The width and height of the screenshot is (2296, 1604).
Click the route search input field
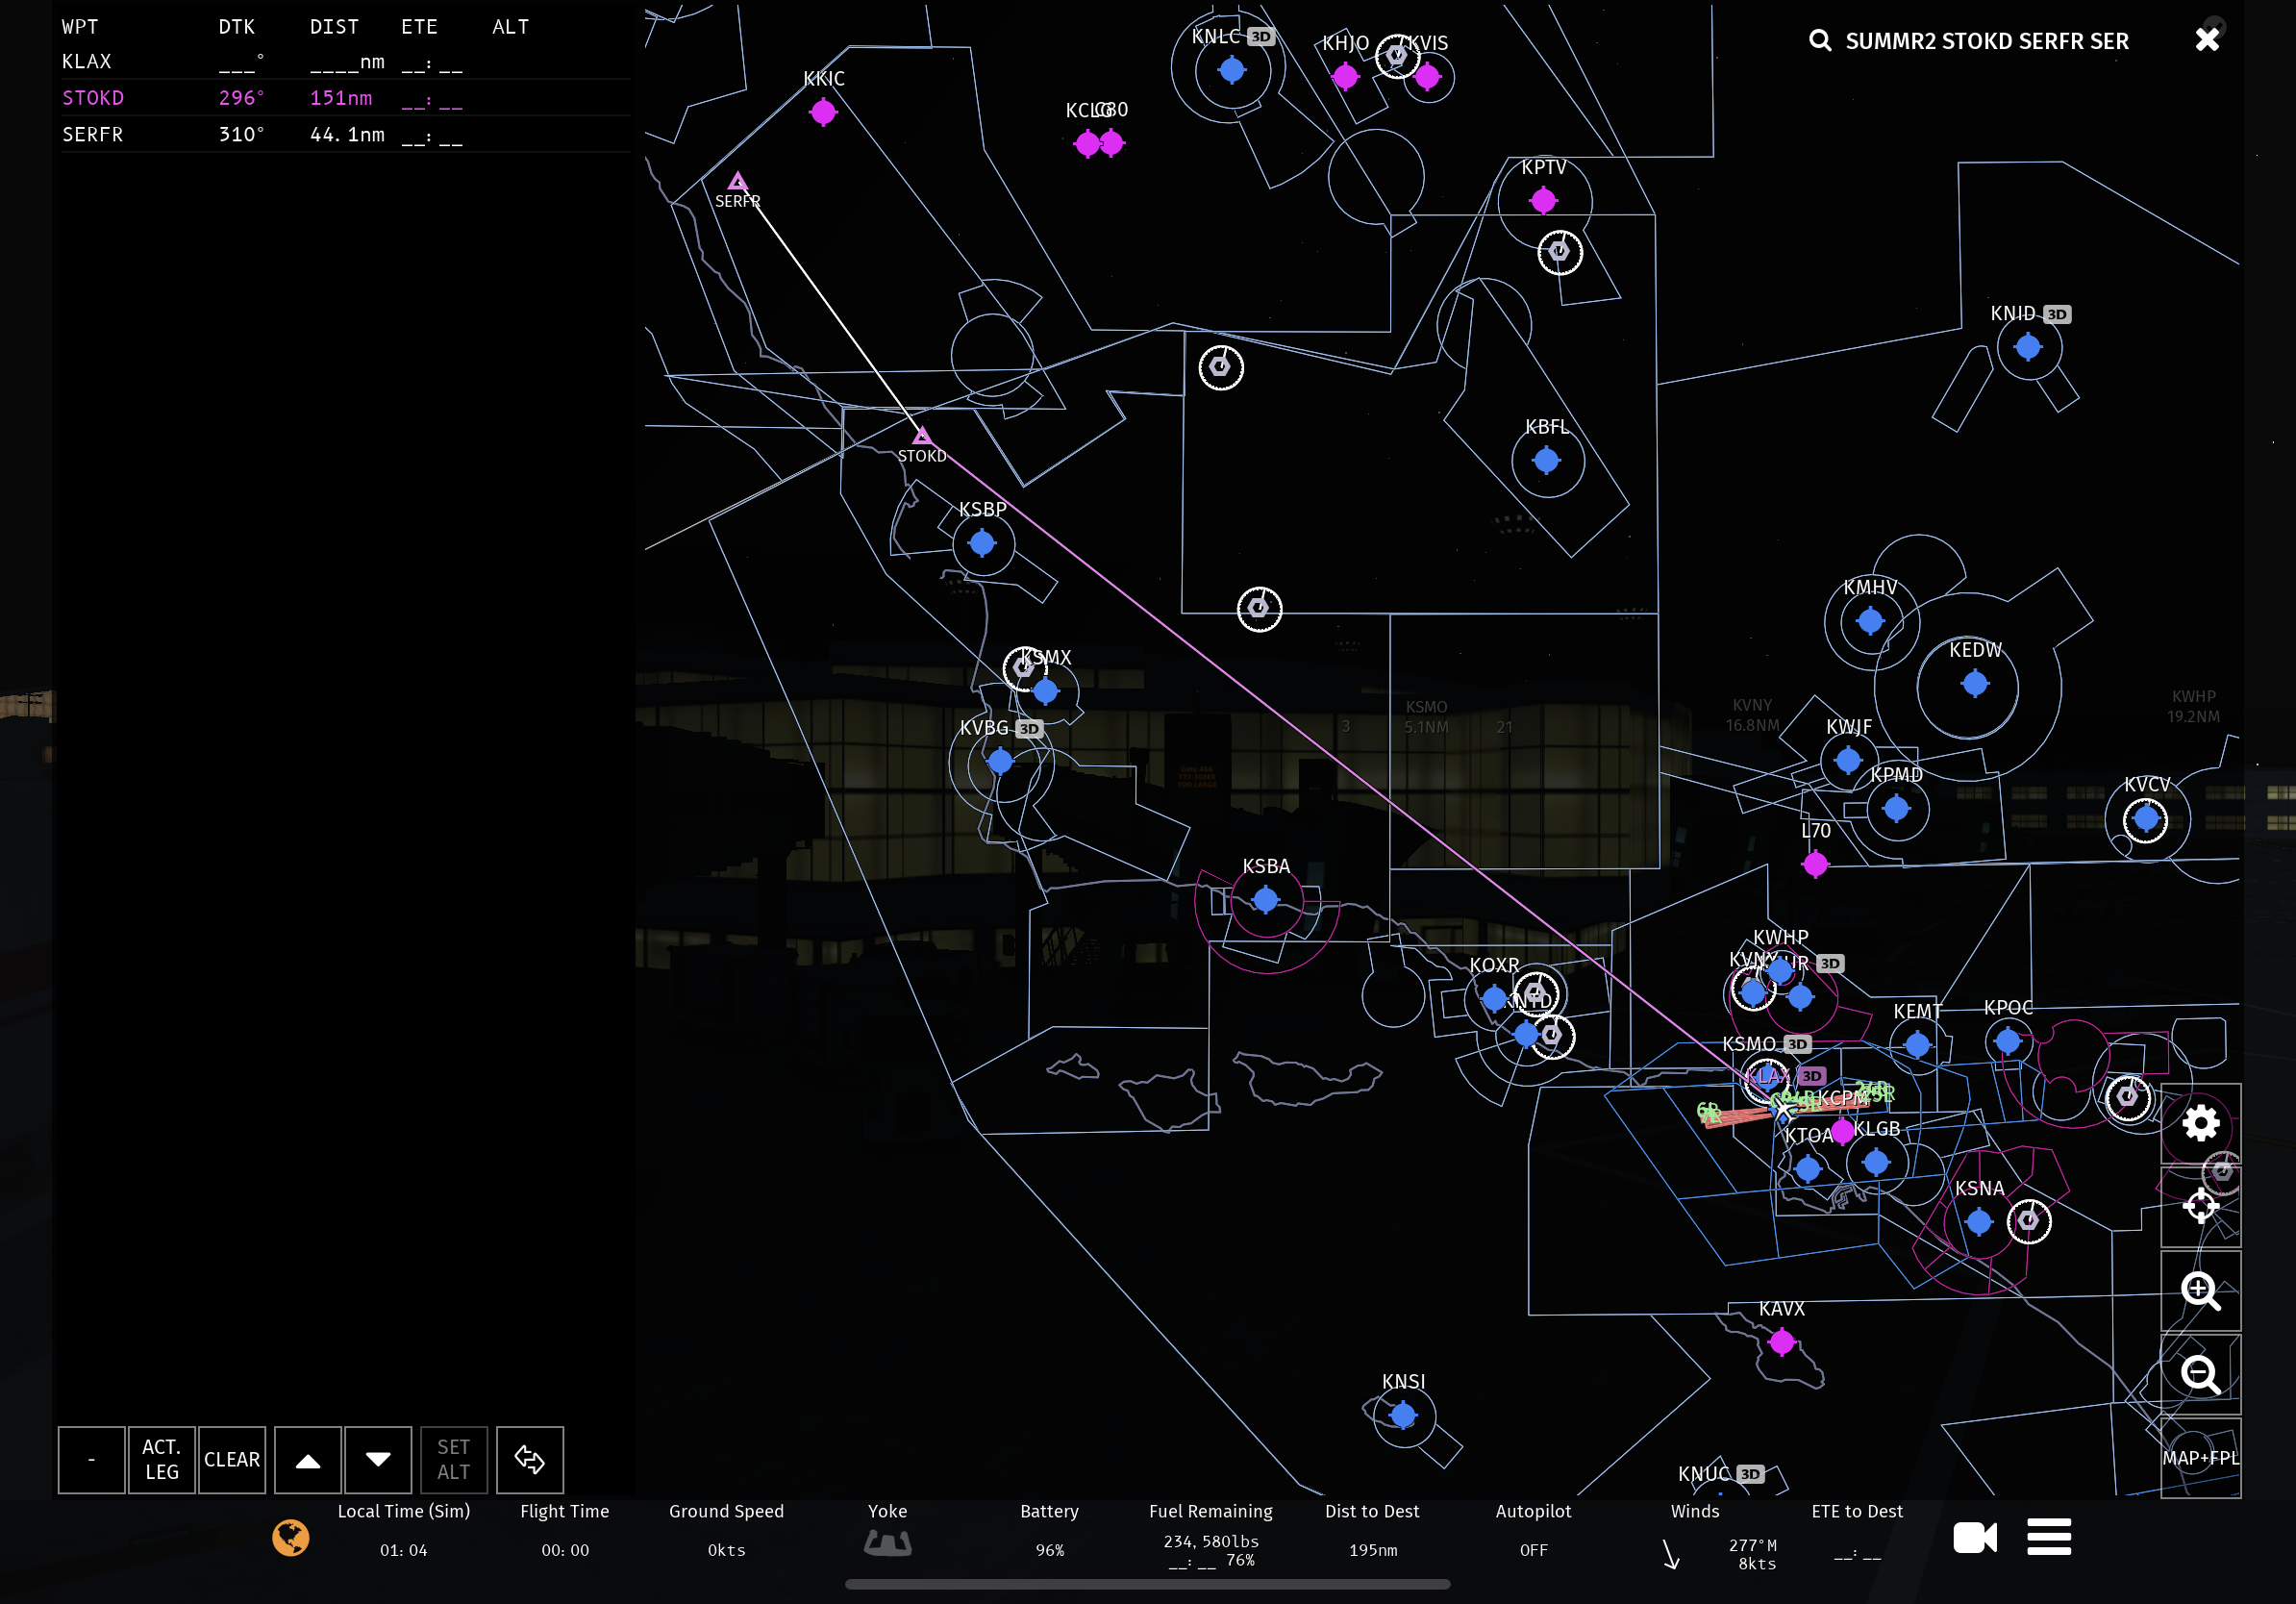pos(1990,41)
